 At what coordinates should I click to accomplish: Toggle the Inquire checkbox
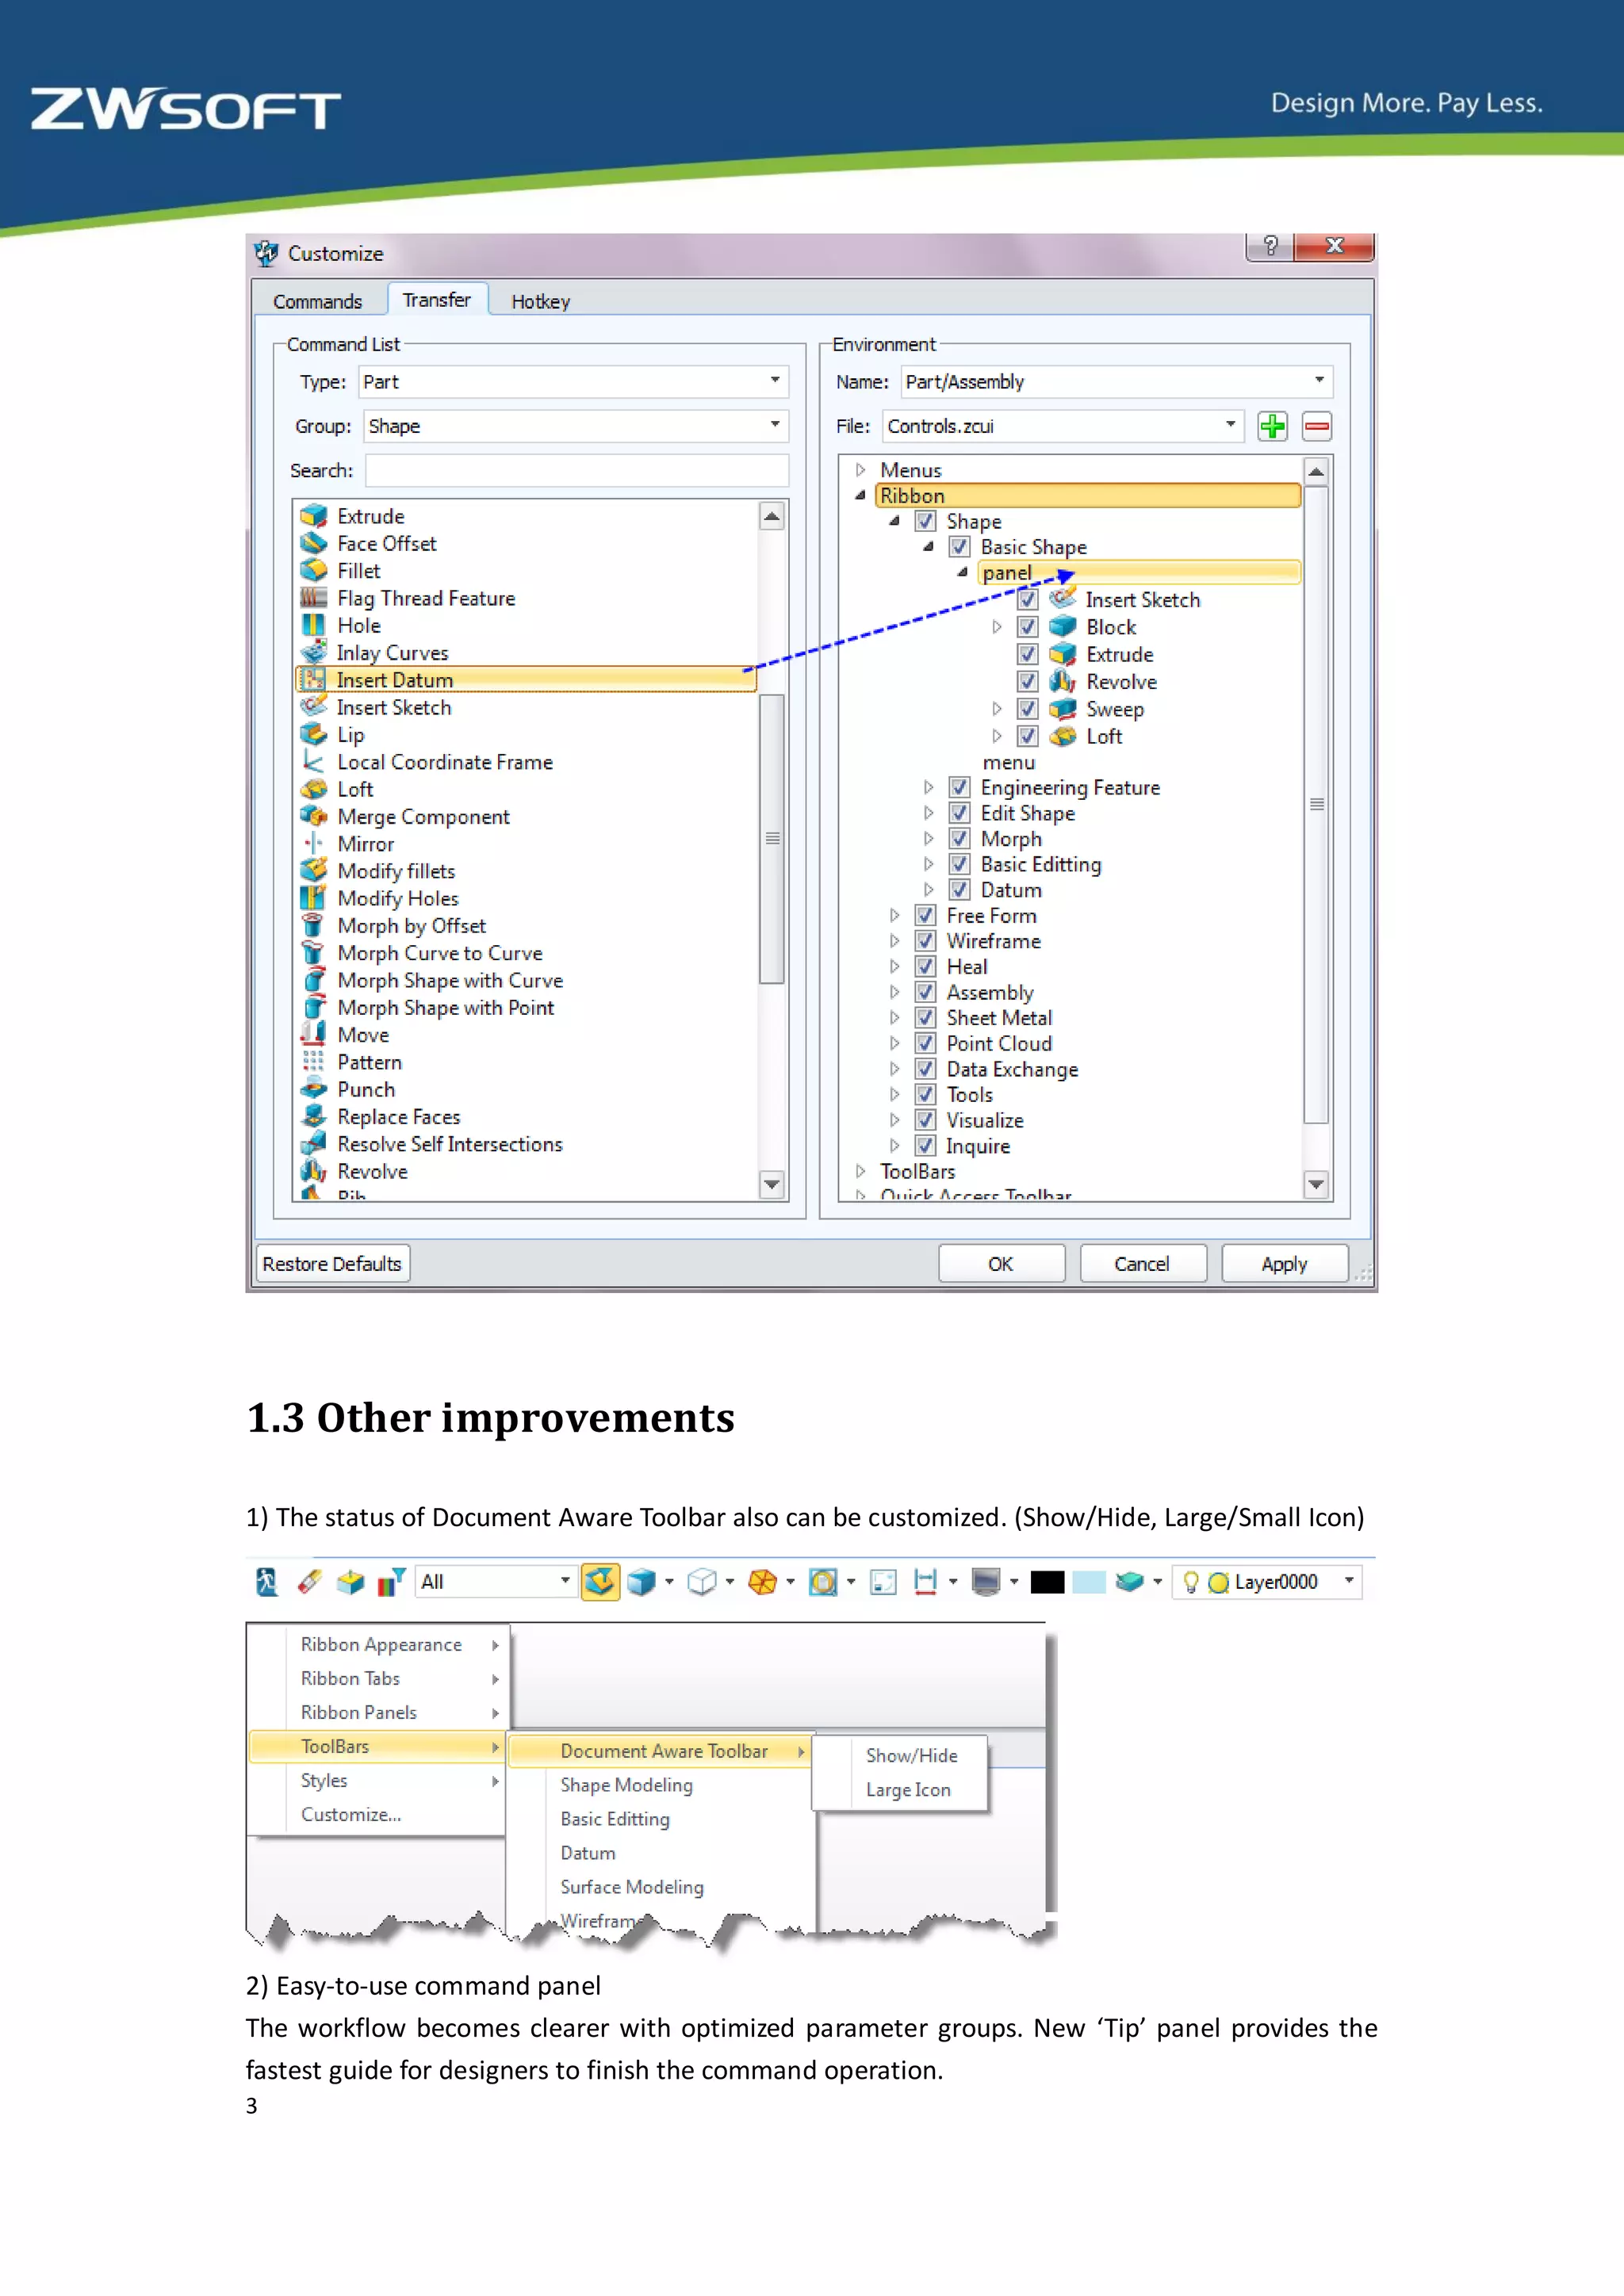pyautogui.click(x=926, y=1146)
